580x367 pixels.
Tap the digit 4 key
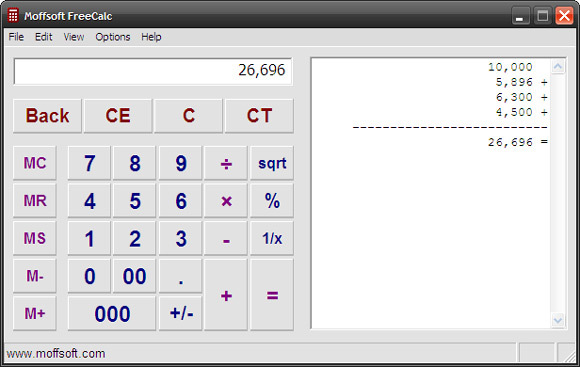(89, 201)
